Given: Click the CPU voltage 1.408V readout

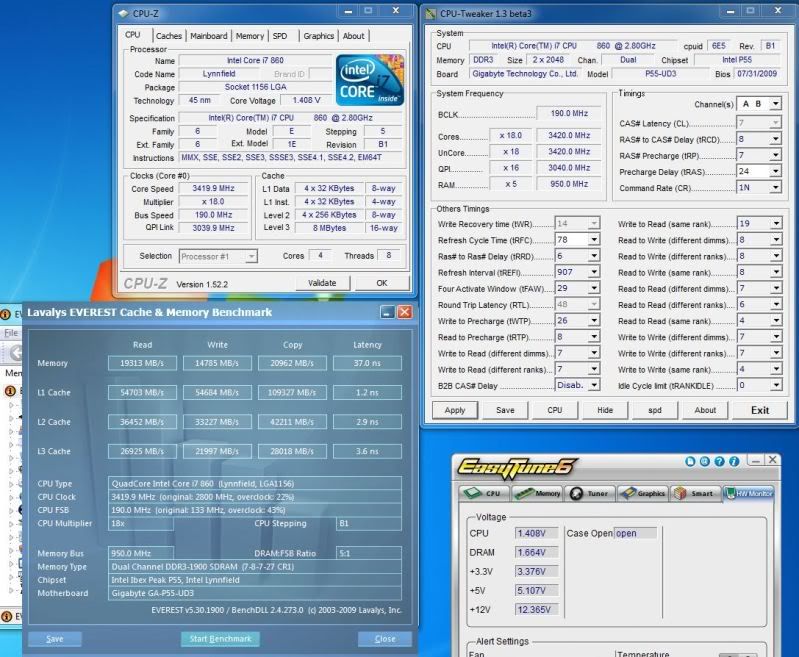Looking at the screenshot, I should 536,533.
